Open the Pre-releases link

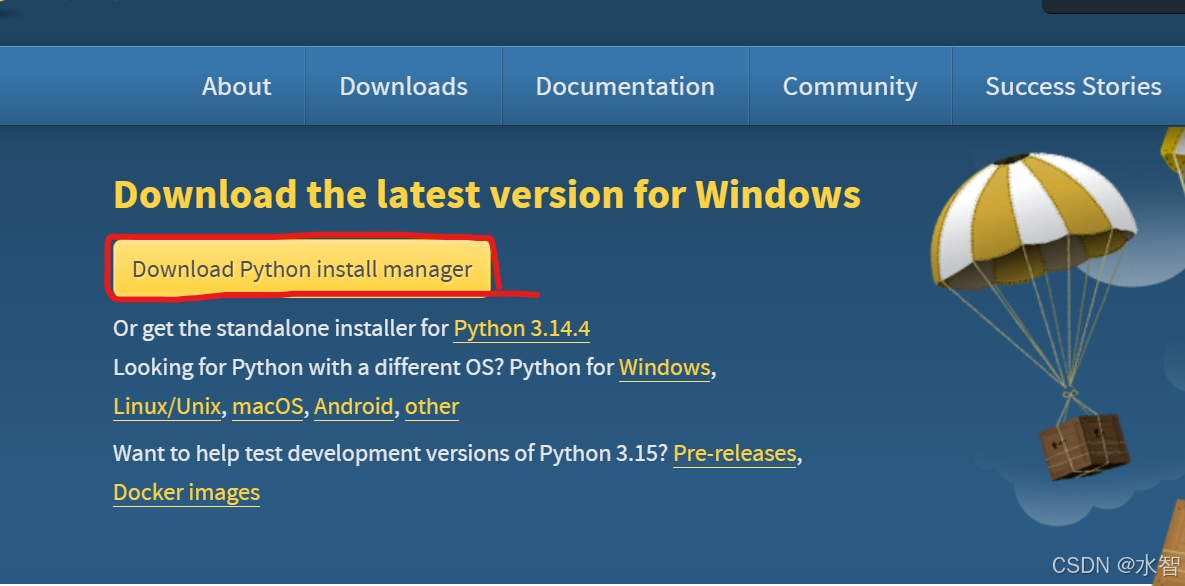(735, 454)
